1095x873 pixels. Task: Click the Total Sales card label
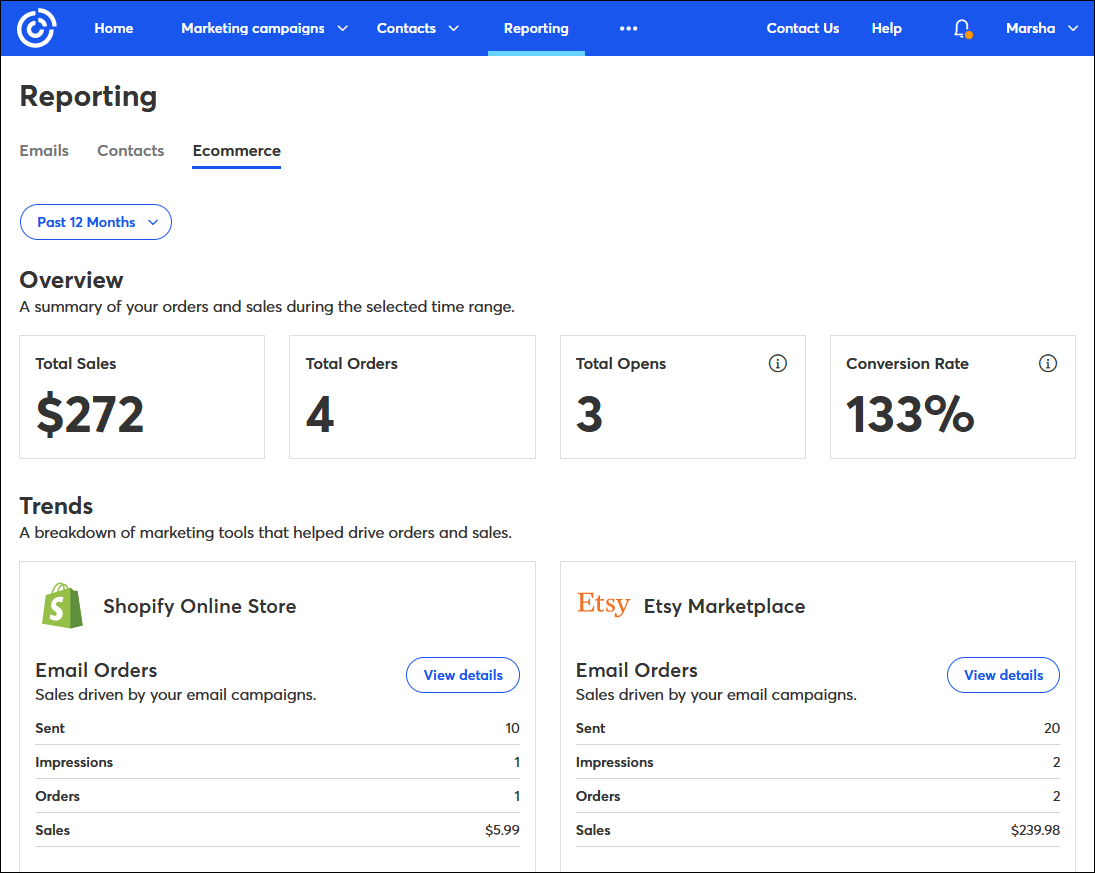75,364
